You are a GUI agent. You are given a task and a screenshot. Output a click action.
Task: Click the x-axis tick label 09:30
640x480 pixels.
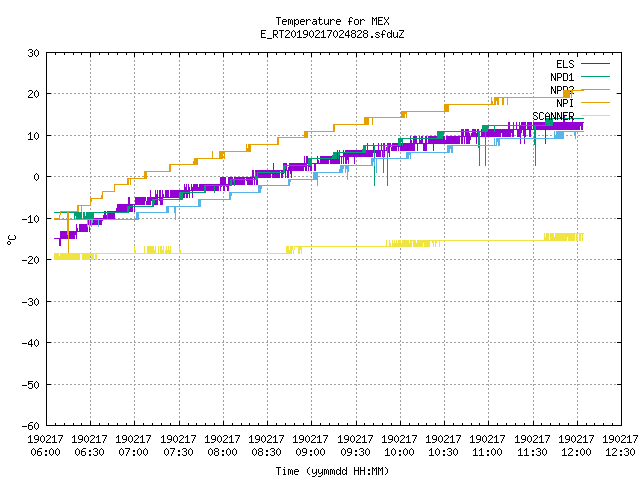[356, 452]
